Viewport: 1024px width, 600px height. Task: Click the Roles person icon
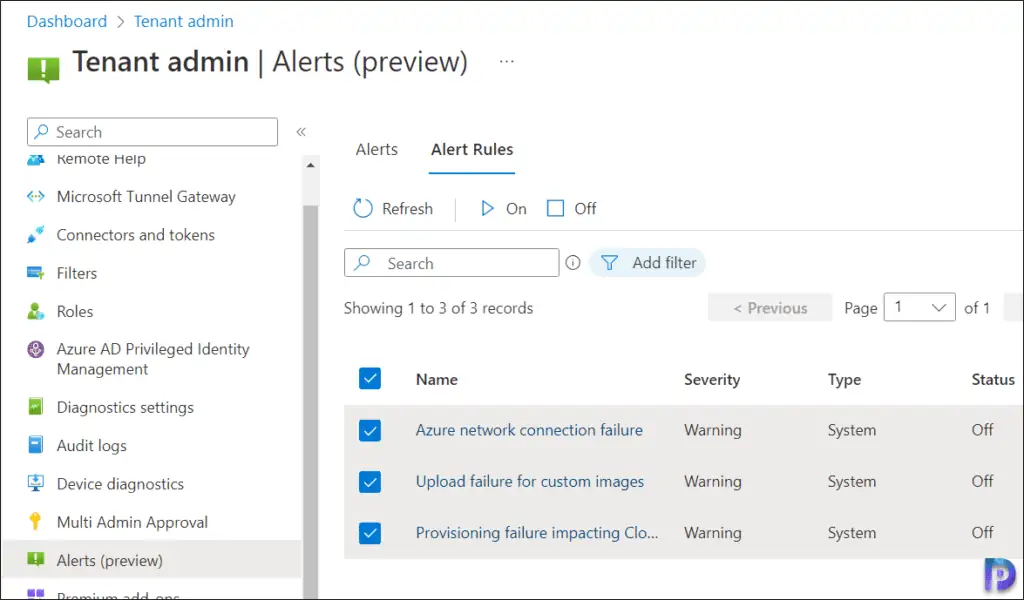point(35,311)
